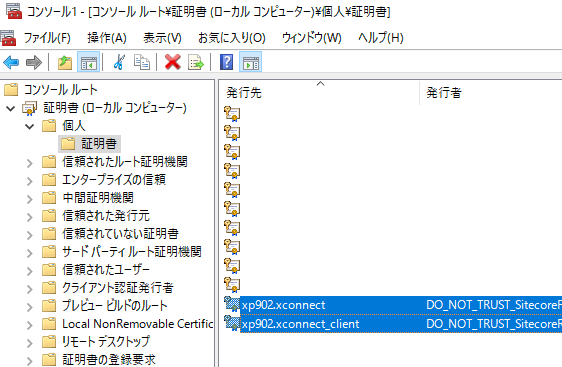Sort by the 発行者 column header
This screenshot has width=562, height=367.
(x=491, y=93)
